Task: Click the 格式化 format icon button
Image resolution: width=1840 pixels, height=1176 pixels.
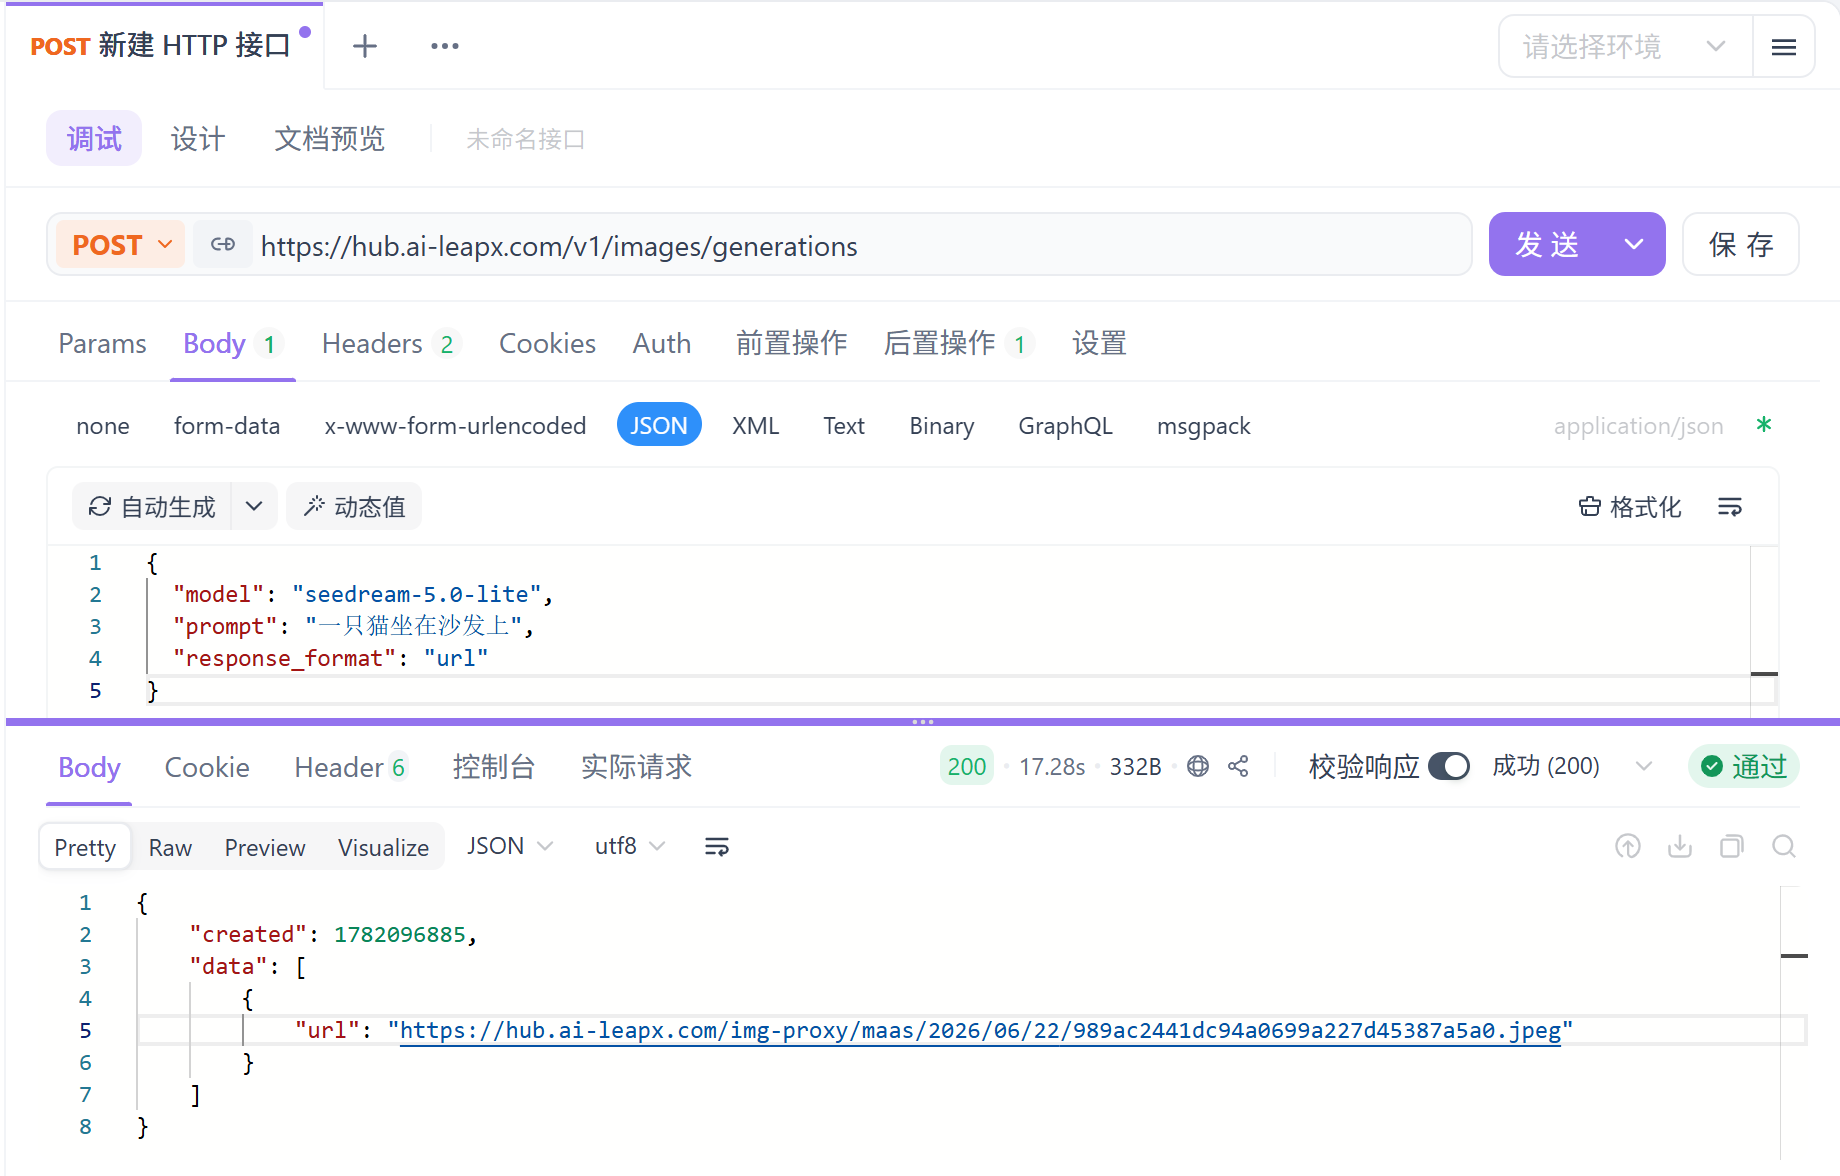Action: 1630,507
